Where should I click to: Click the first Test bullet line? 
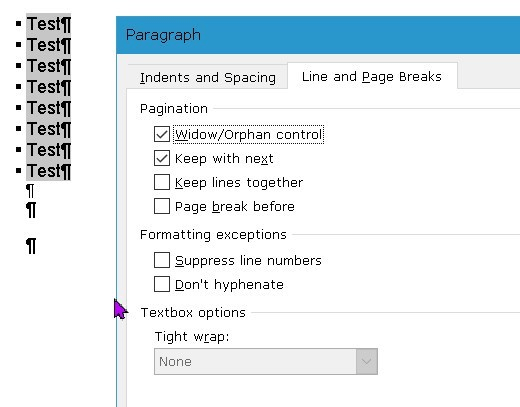[49, 24]
